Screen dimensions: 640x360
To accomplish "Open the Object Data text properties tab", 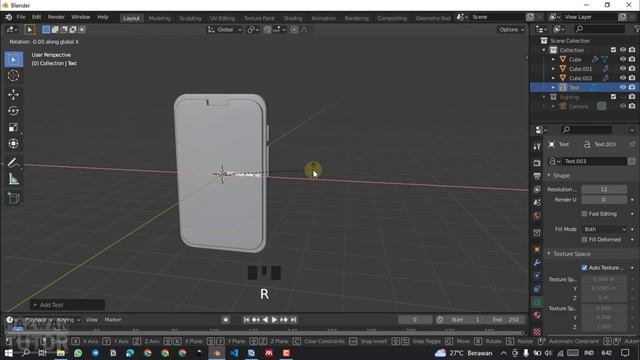I will (537, 302).
